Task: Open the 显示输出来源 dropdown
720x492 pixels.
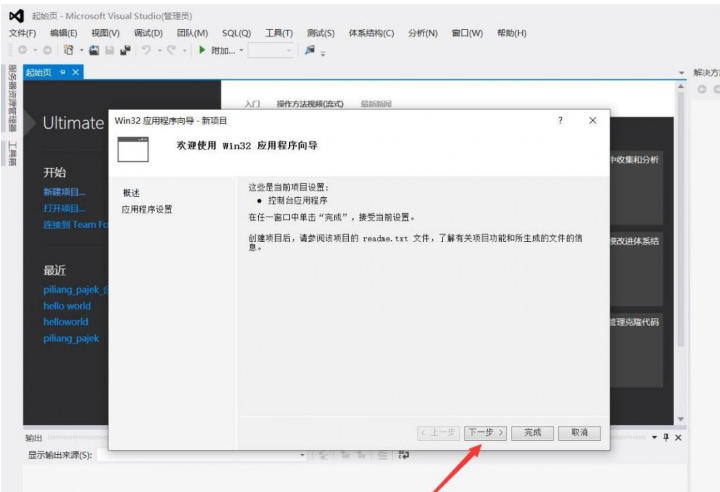Action: click(303, 455)
